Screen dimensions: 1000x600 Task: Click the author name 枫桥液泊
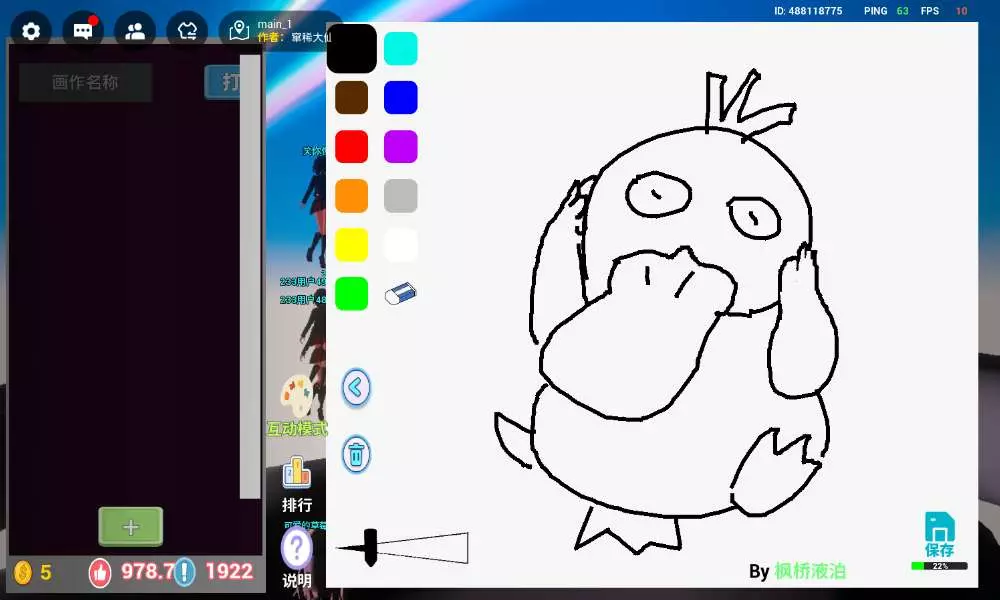[810, 571]
